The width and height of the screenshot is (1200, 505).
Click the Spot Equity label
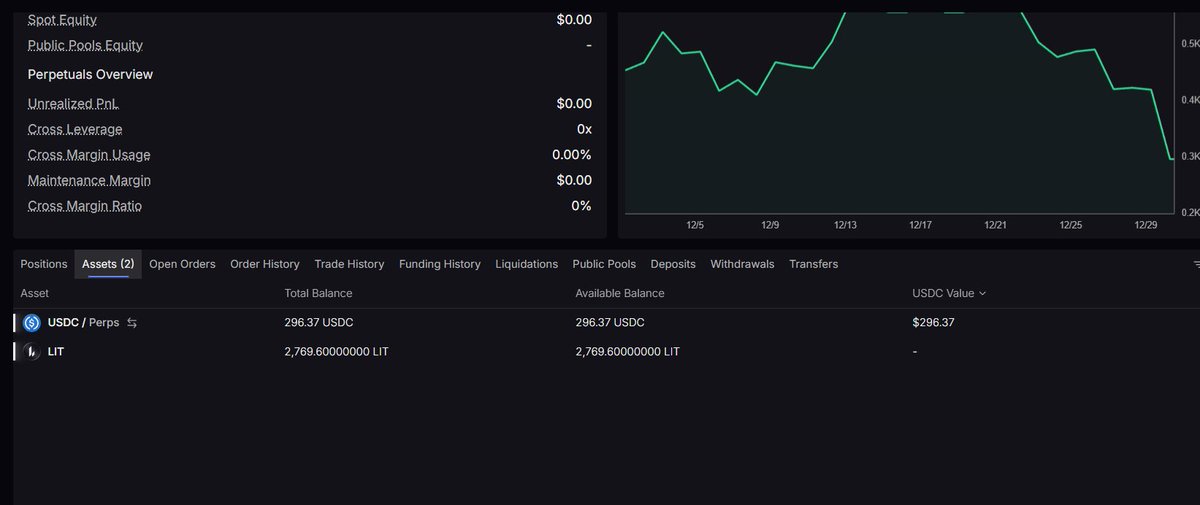pos(62,20)
